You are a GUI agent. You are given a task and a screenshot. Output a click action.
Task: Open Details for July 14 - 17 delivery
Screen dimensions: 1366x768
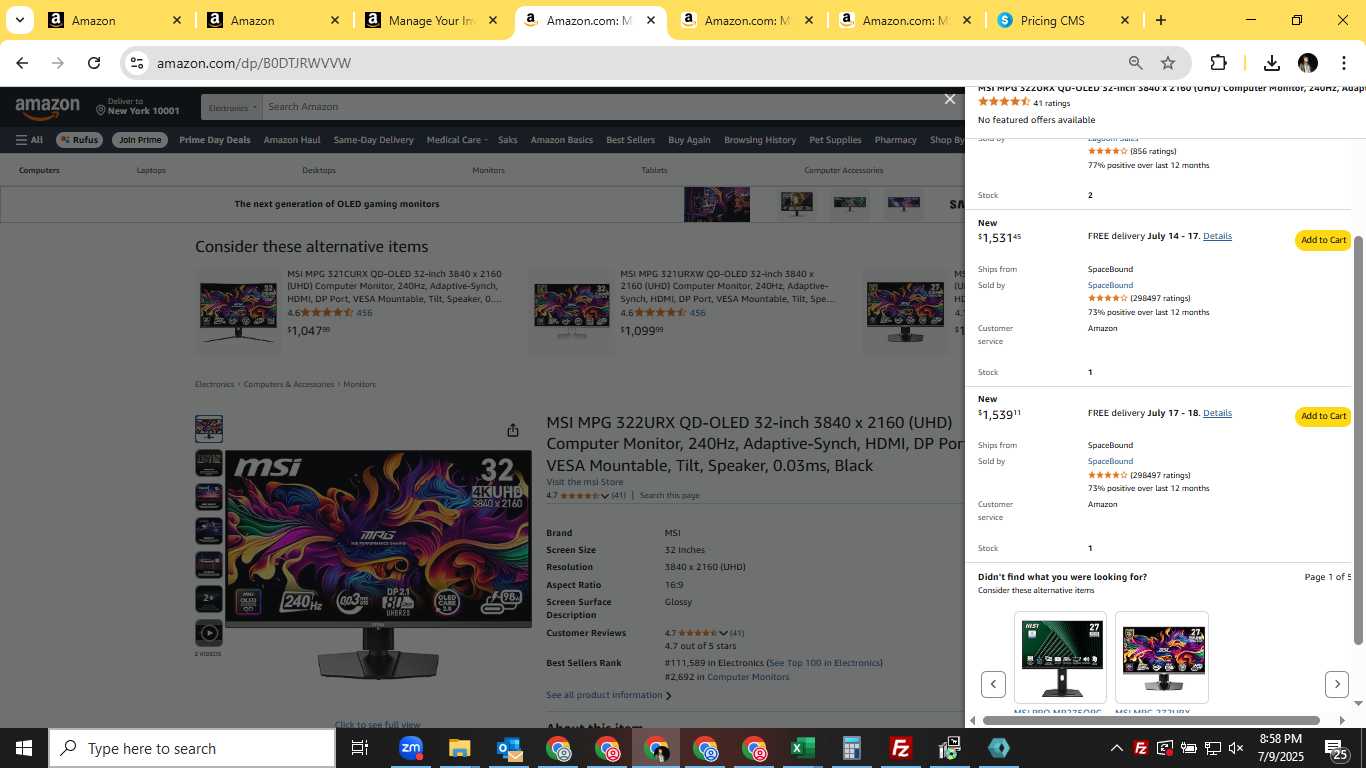[x=1217, y=236]
